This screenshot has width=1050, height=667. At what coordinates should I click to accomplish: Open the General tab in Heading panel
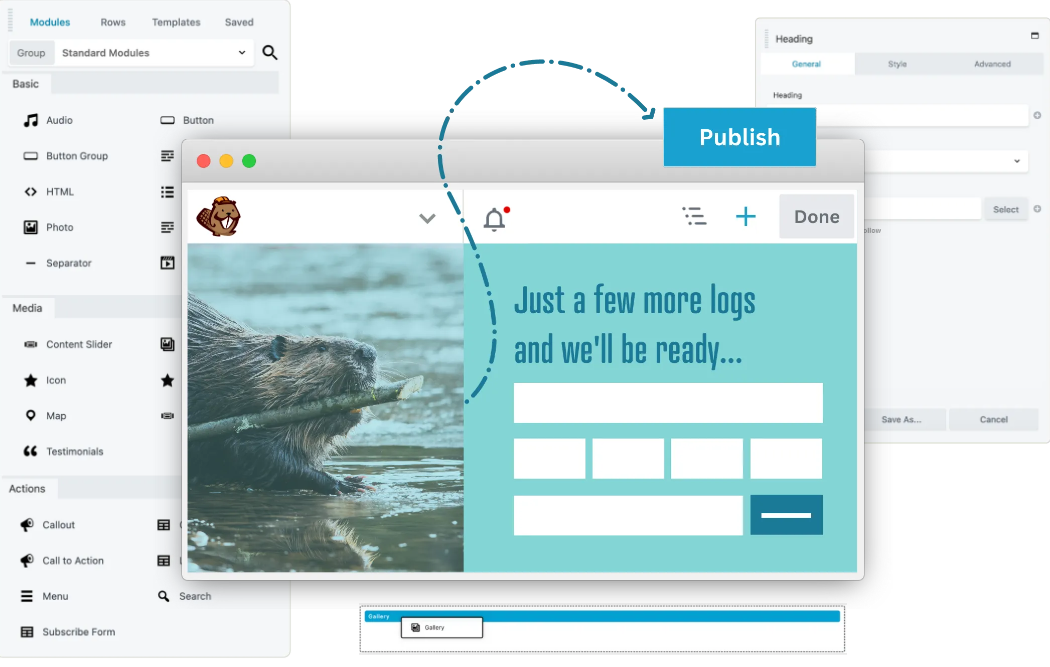click(806, 64)
